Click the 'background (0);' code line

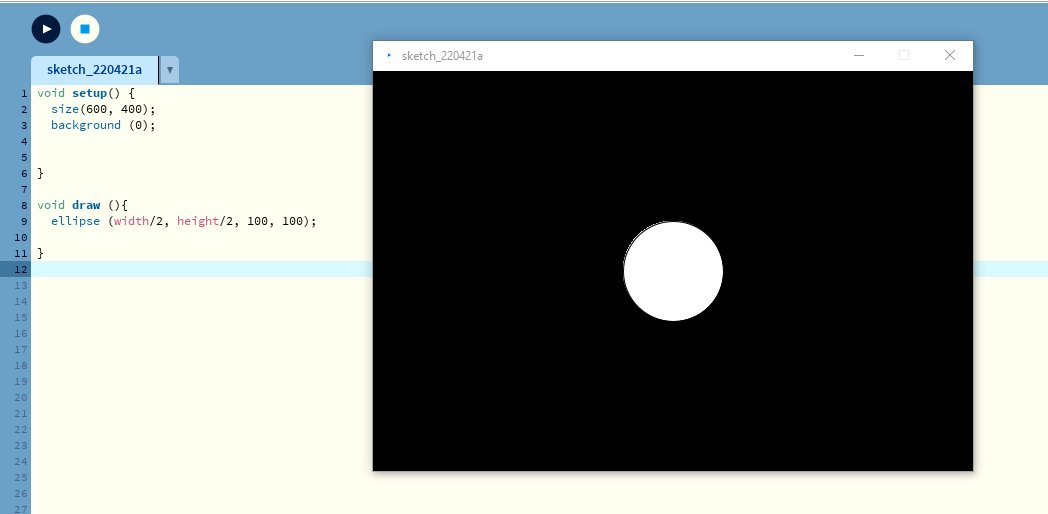tap(103, 125)
